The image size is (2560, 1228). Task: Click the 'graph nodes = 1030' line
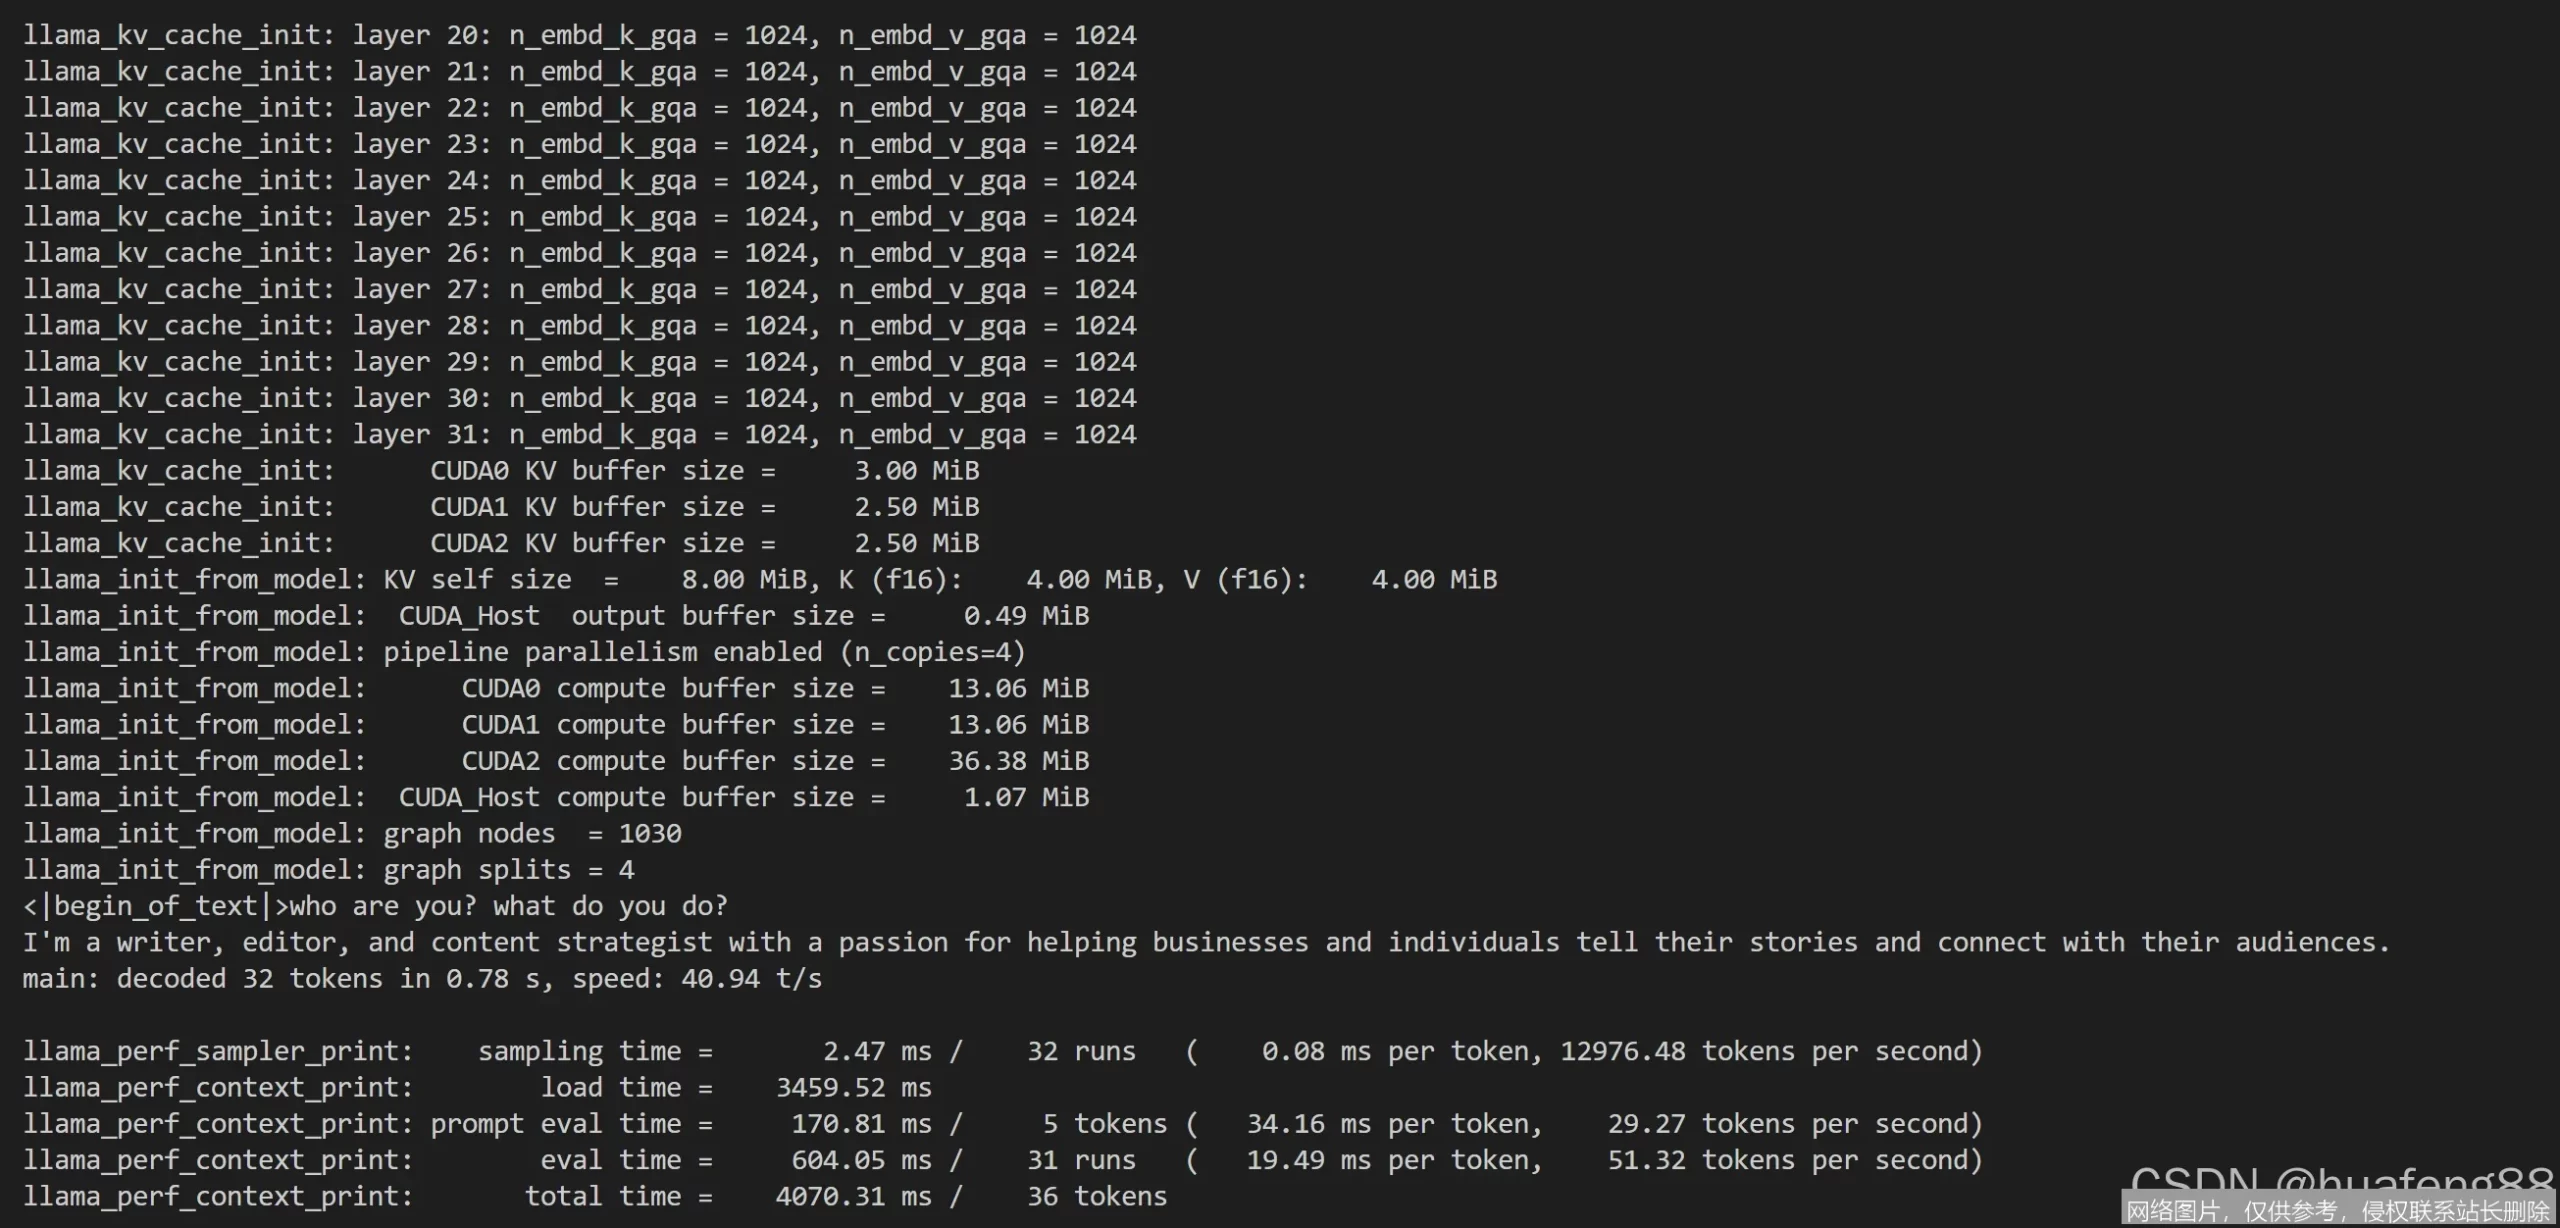(x=352, y=834)
